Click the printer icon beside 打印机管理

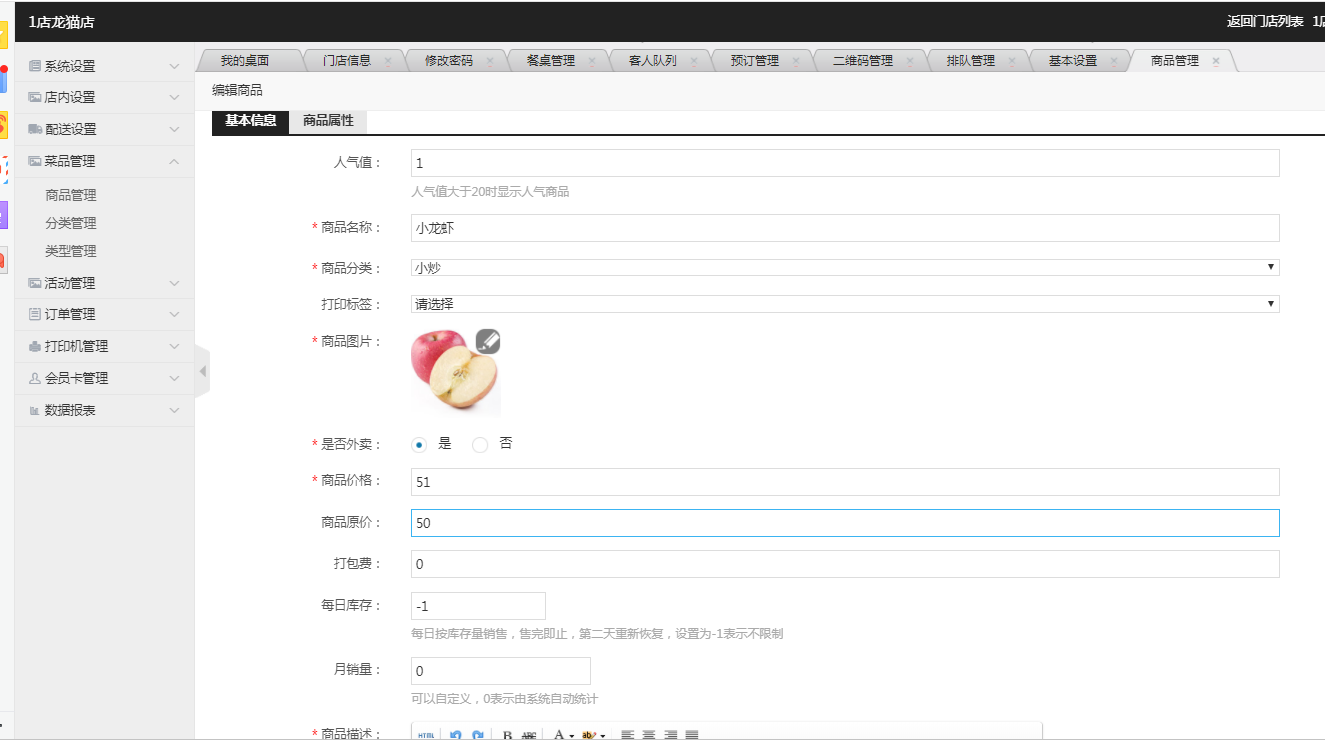pos(35,346)
